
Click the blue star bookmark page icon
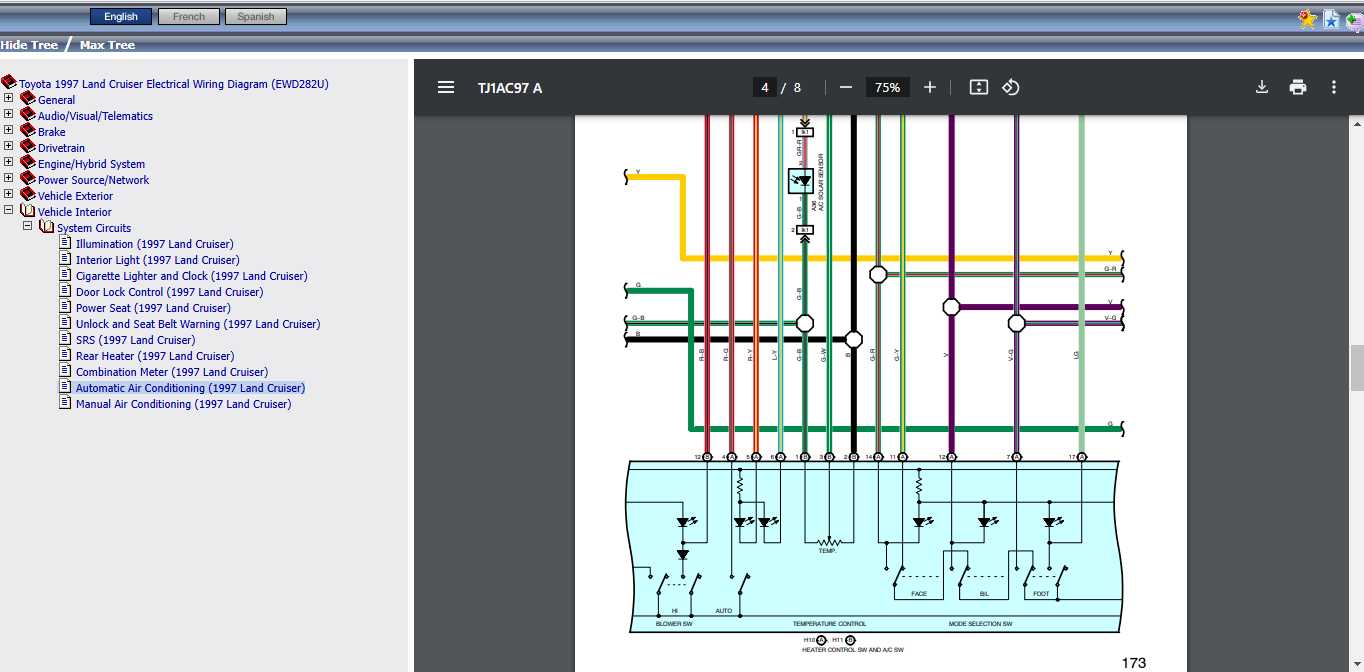tap(1331, 19)
